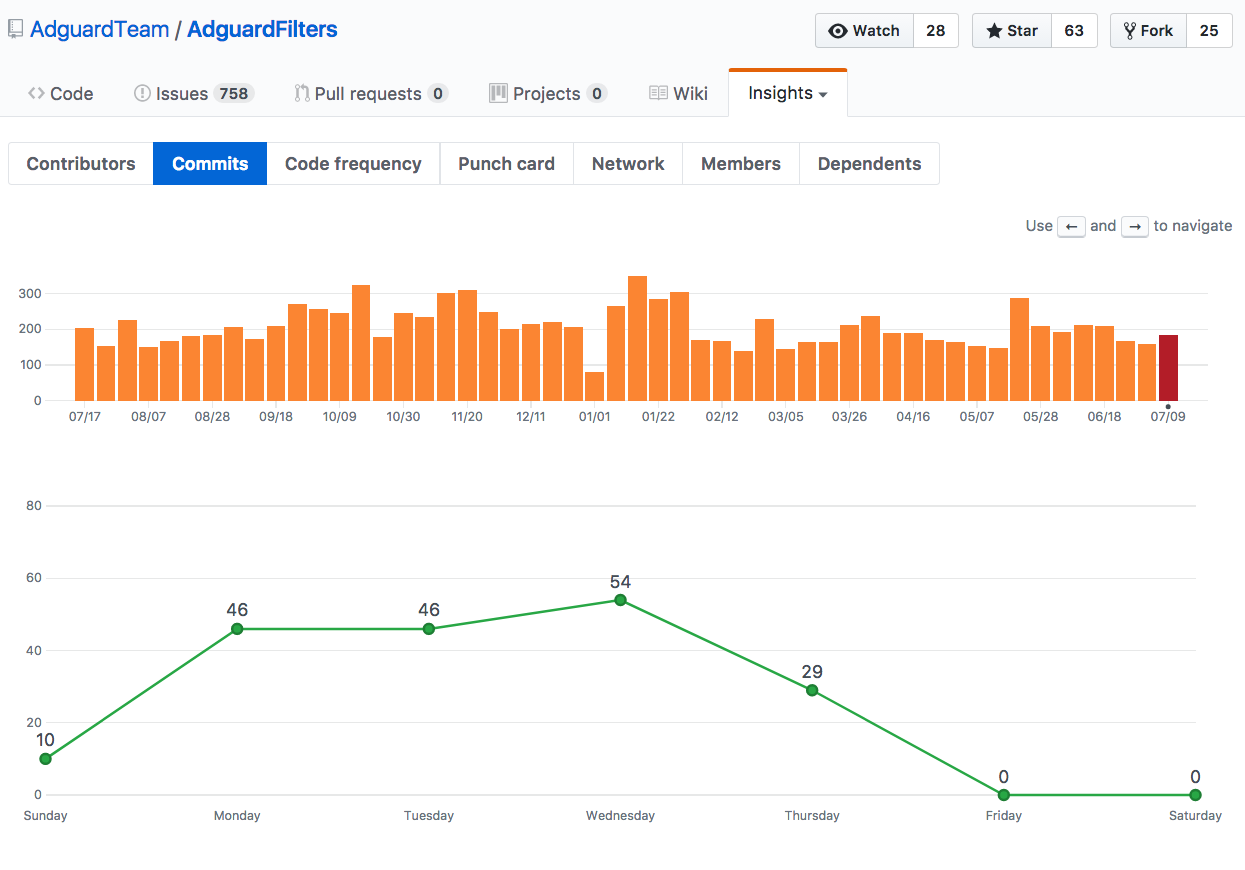1245x870 pixels.
Task: Open the Projects tab
Action: [x=548, y=93]
